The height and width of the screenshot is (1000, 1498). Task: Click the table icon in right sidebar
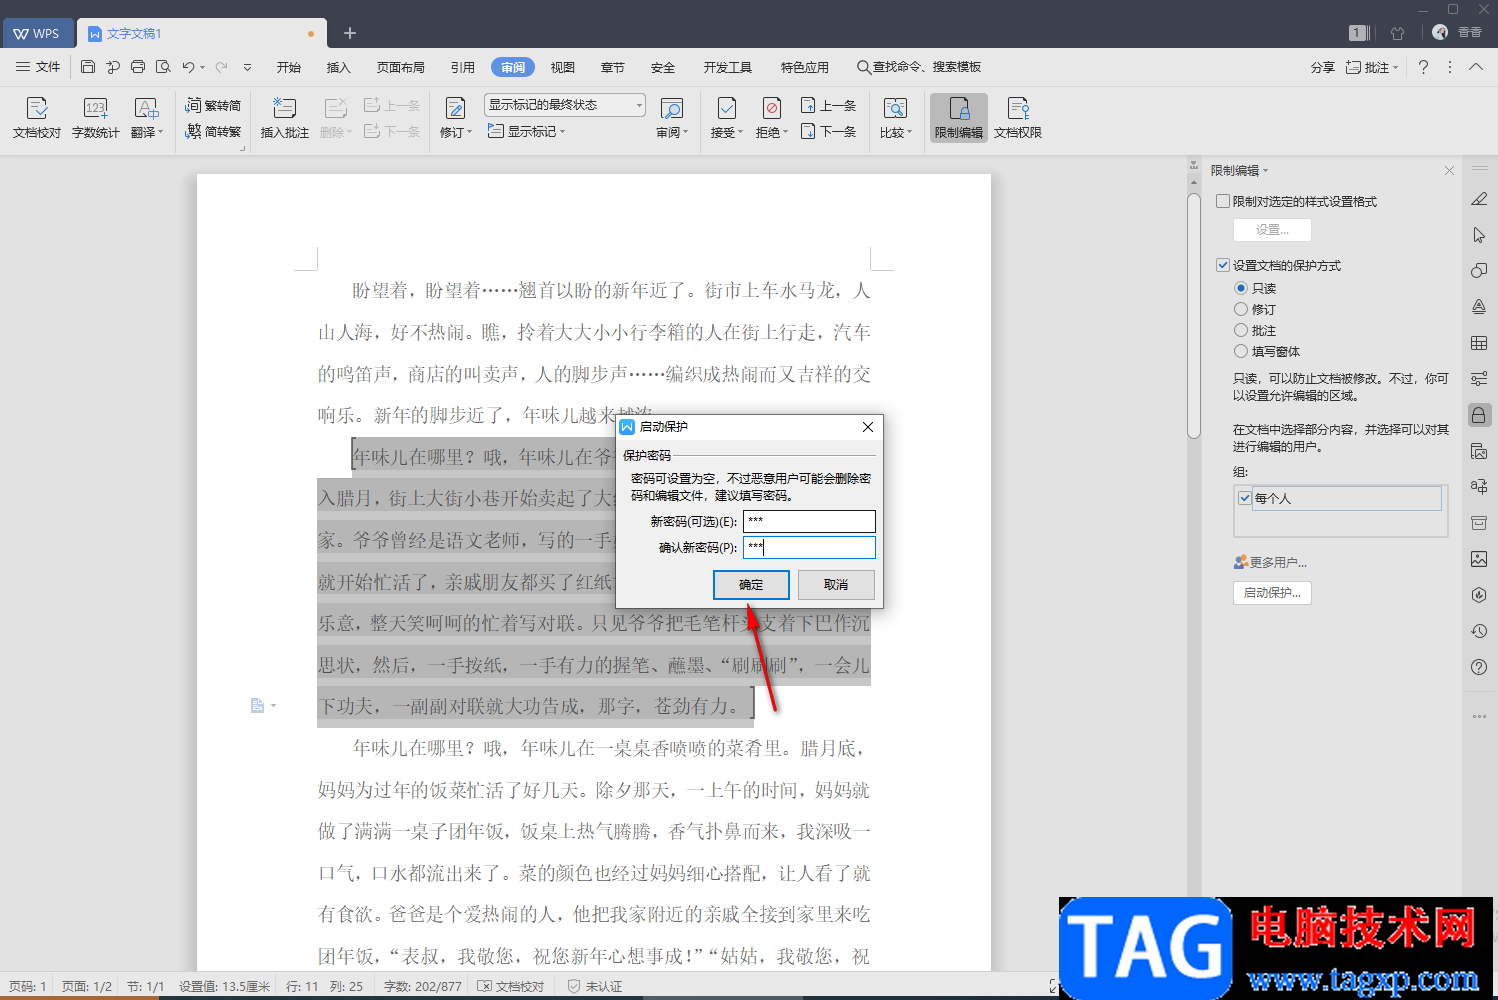(1479, 343)
